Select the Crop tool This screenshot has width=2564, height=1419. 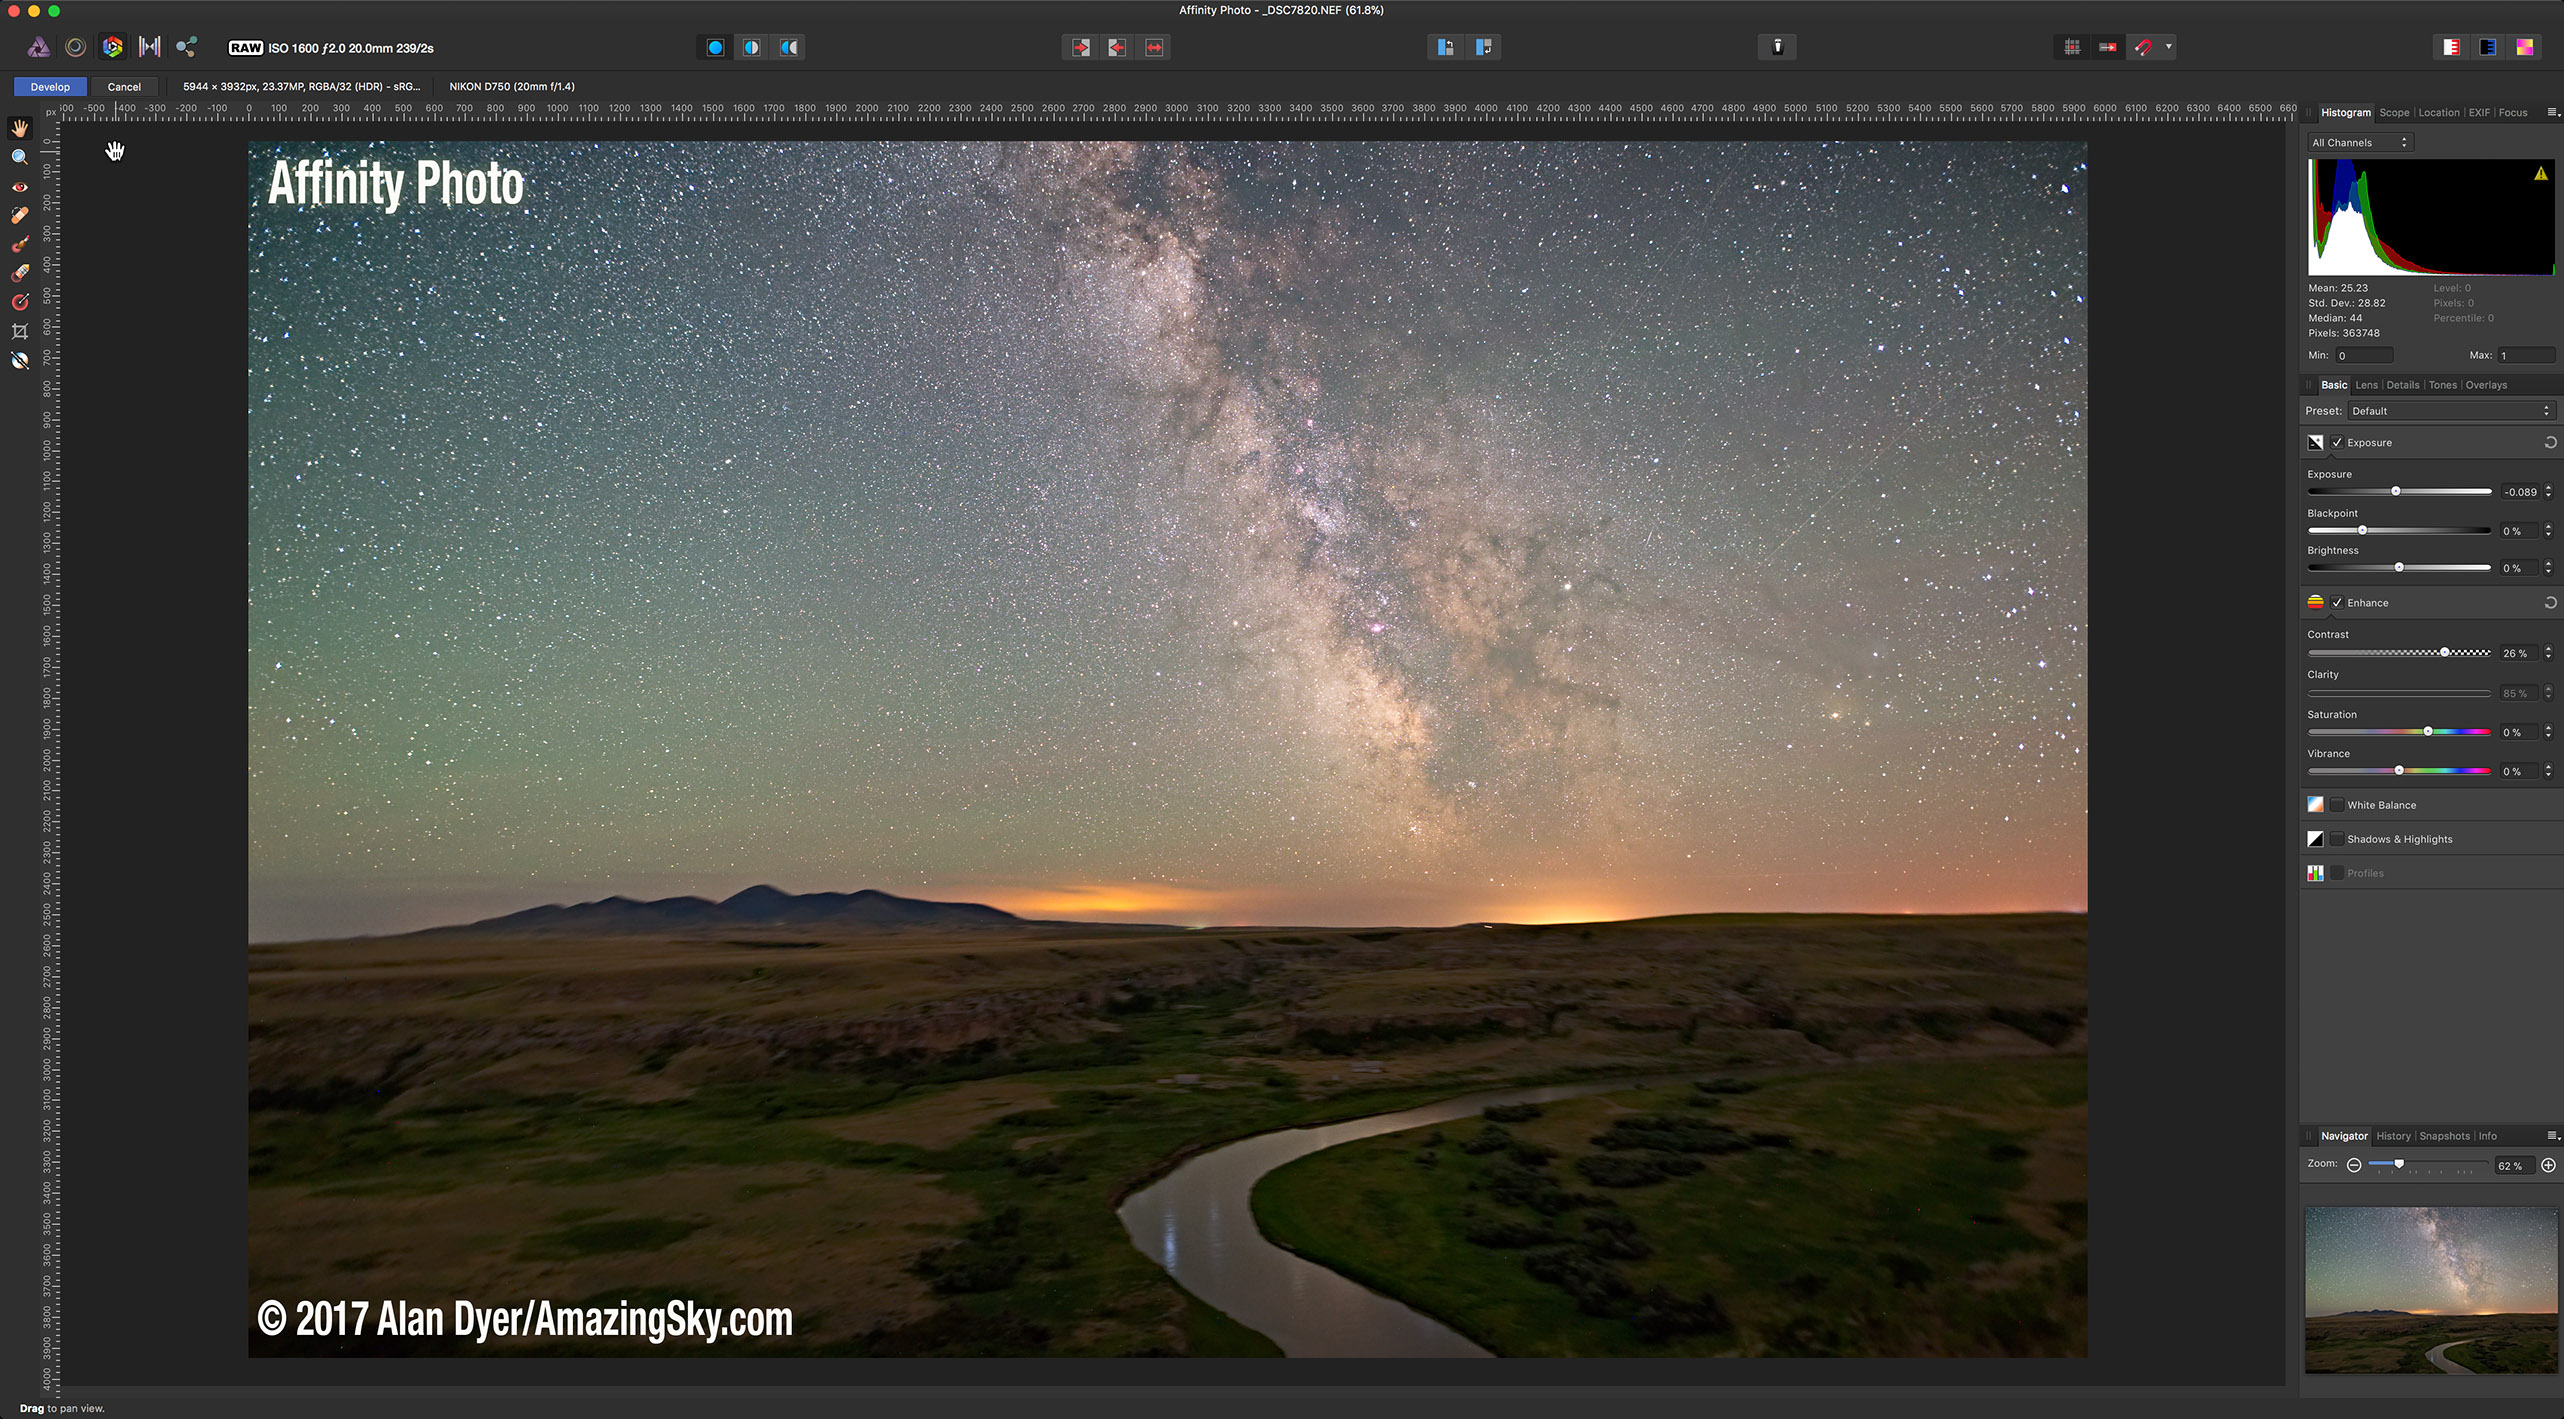[19, 331]
